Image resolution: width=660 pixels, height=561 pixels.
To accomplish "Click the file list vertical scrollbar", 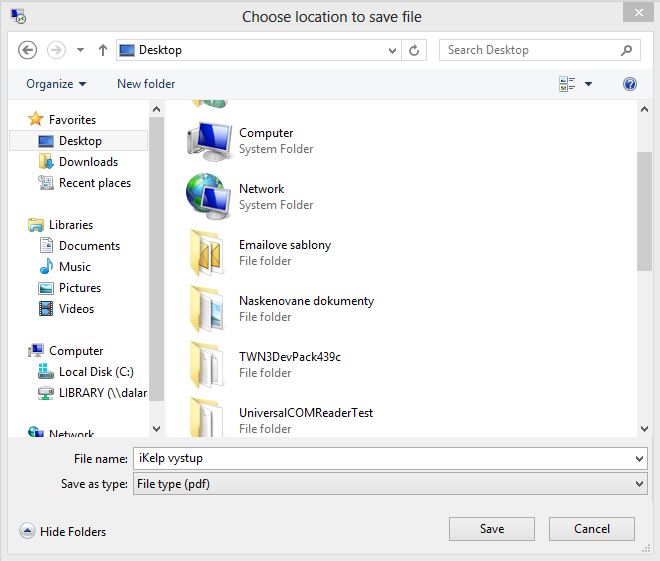I will (644, 210).
